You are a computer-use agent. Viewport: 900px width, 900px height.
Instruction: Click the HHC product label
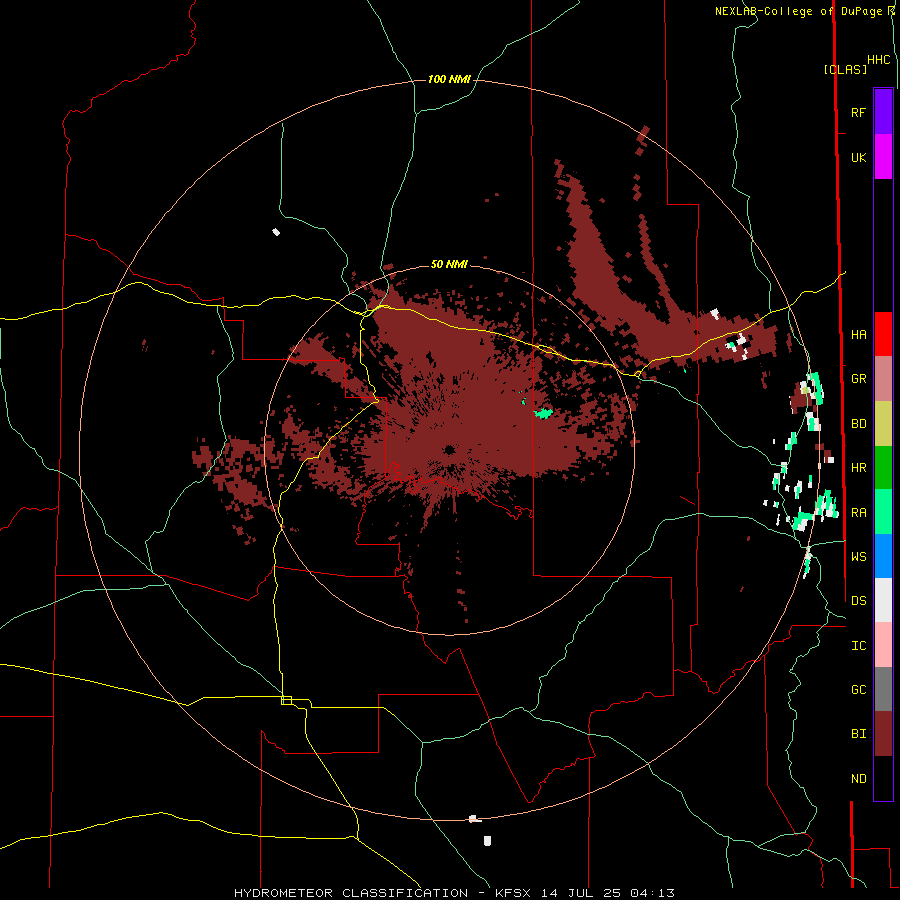pos(879,60)
